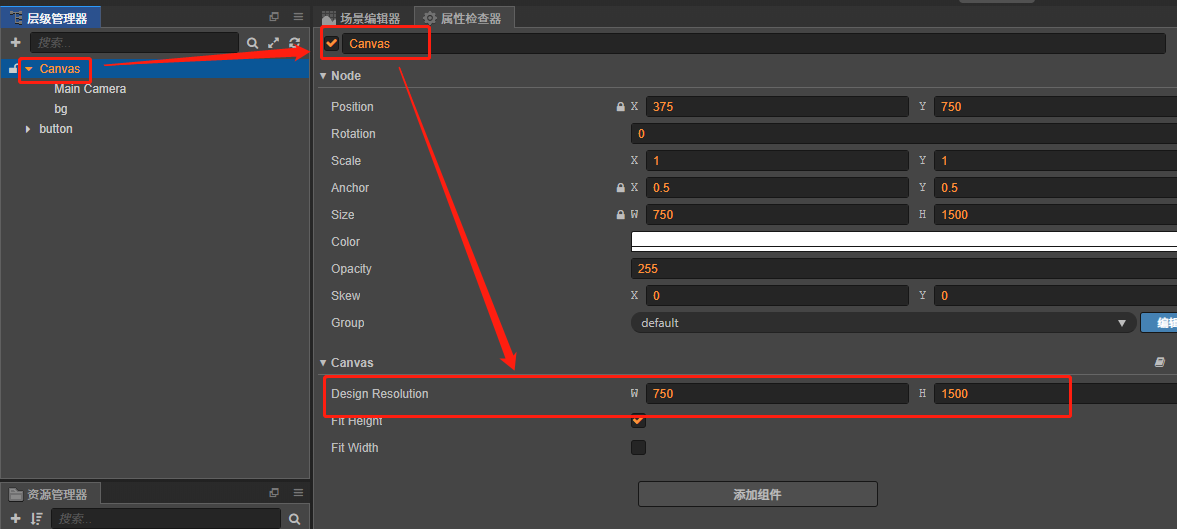Enable the Fit Width checkbox
Screen dimensions: 1177x529
point(638,447)
